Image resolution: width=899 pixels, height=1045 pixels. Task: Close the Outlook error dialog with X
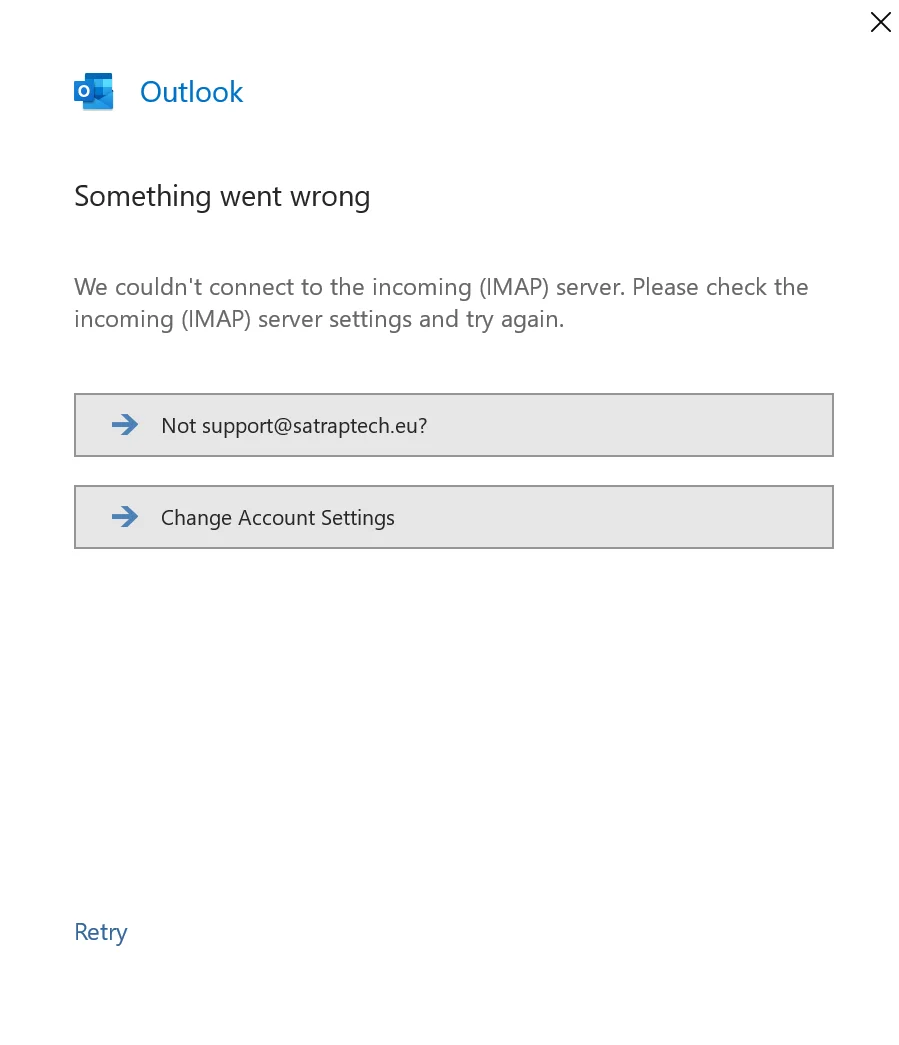(880, 22)
